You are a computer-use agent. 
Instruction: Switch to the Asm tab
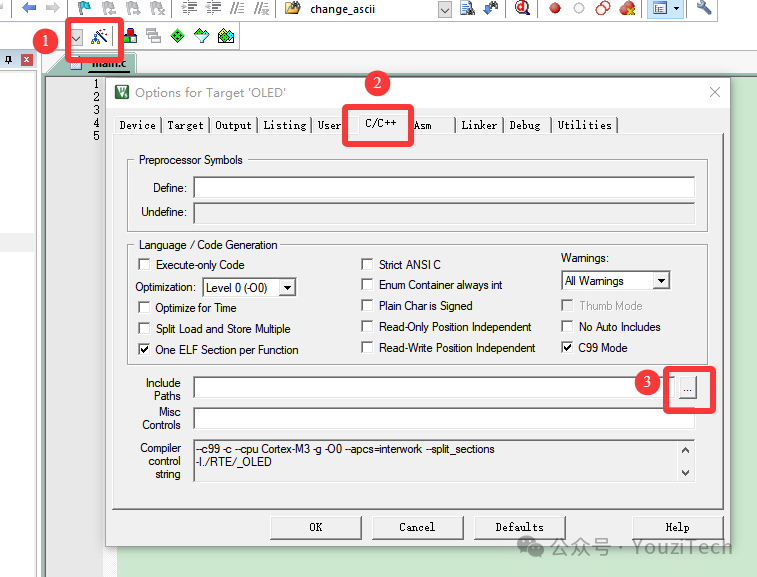click(423, 126)
